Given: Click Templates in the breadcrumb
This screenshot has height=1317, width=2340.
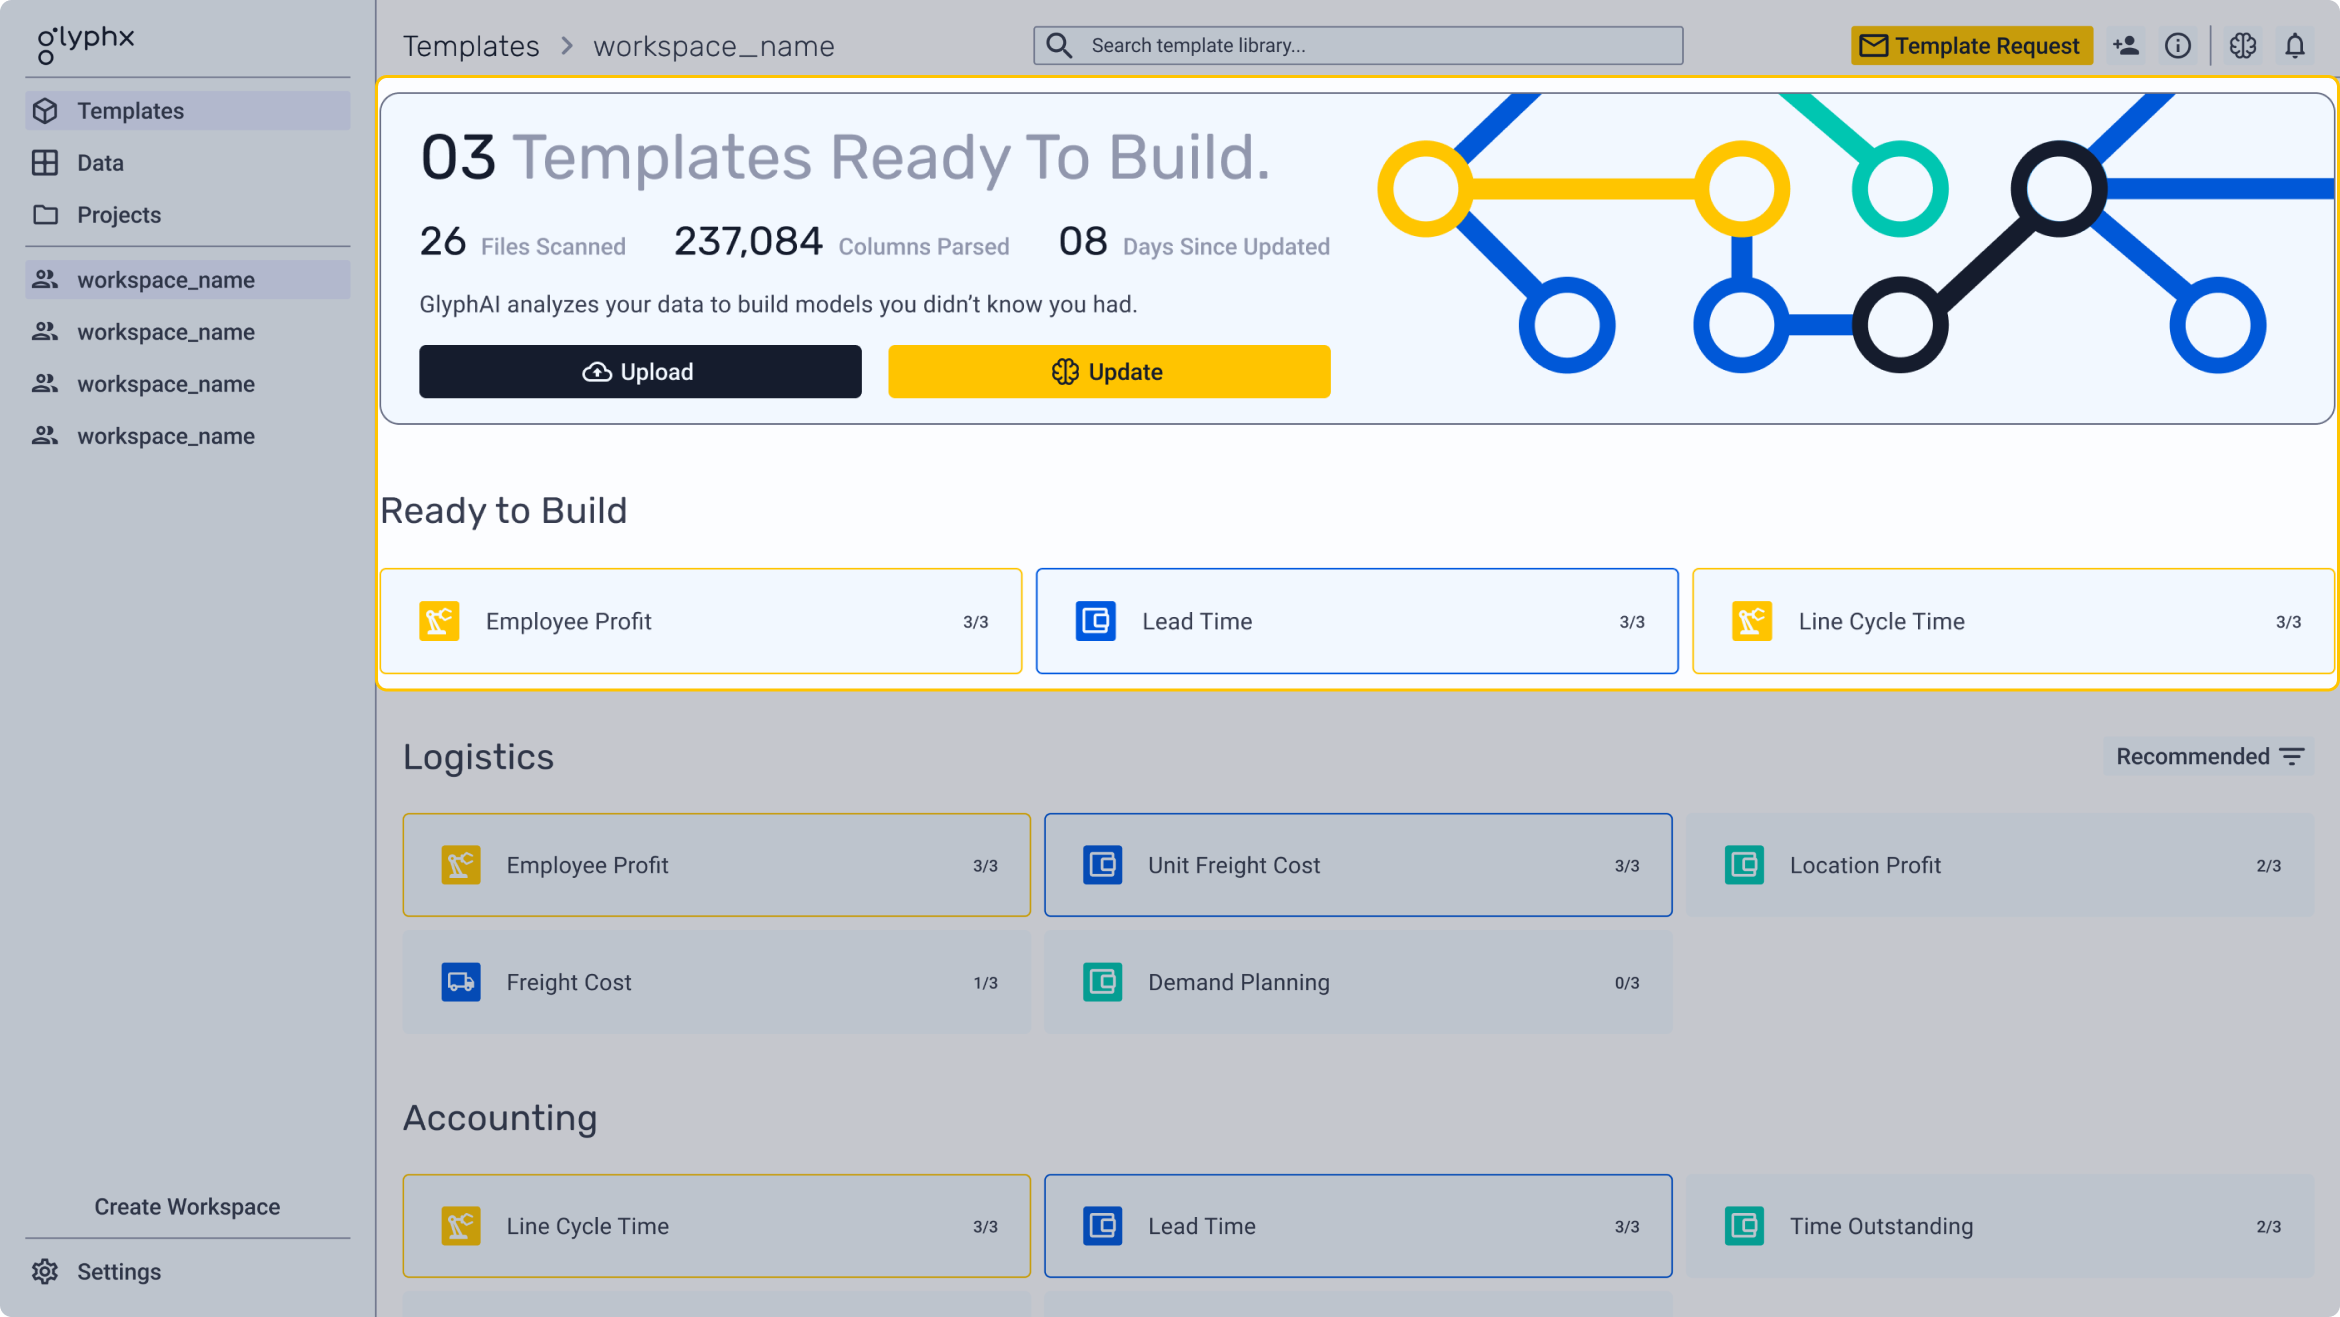Looking at the screenshot, I should (x=471, y=46).
